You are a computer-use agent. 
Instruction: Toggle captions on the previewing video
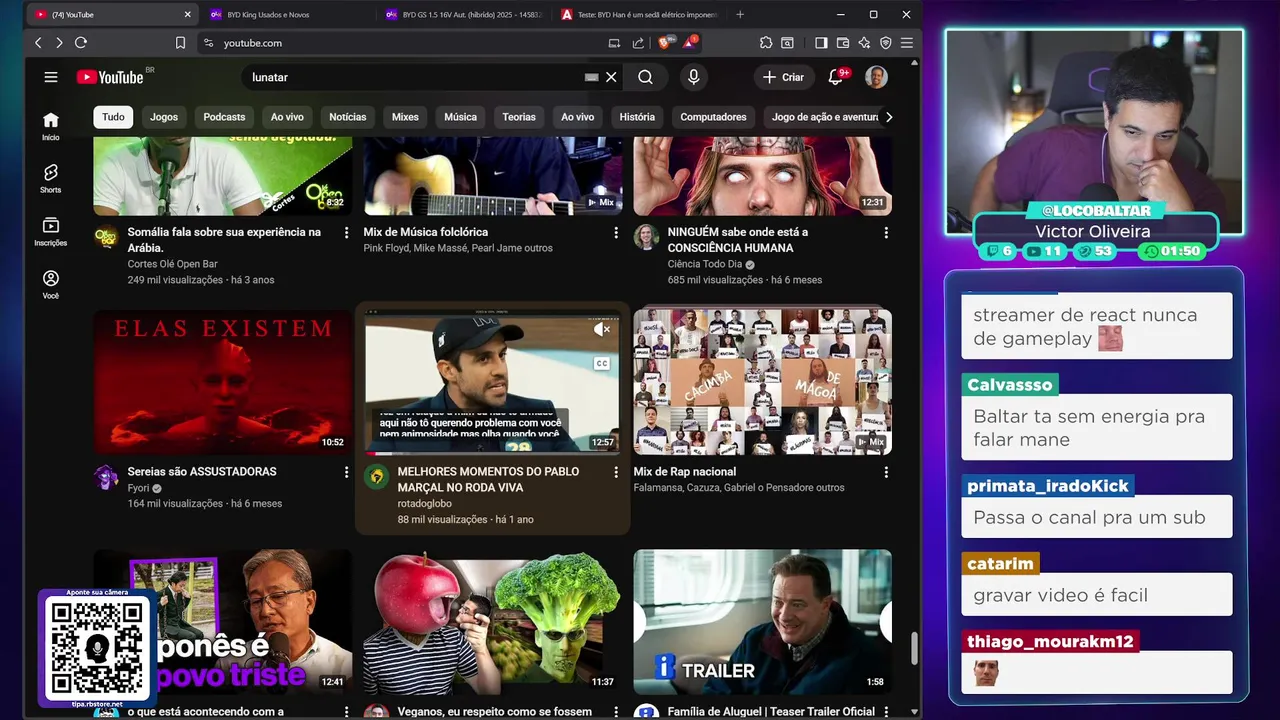(x=602, y=364)
